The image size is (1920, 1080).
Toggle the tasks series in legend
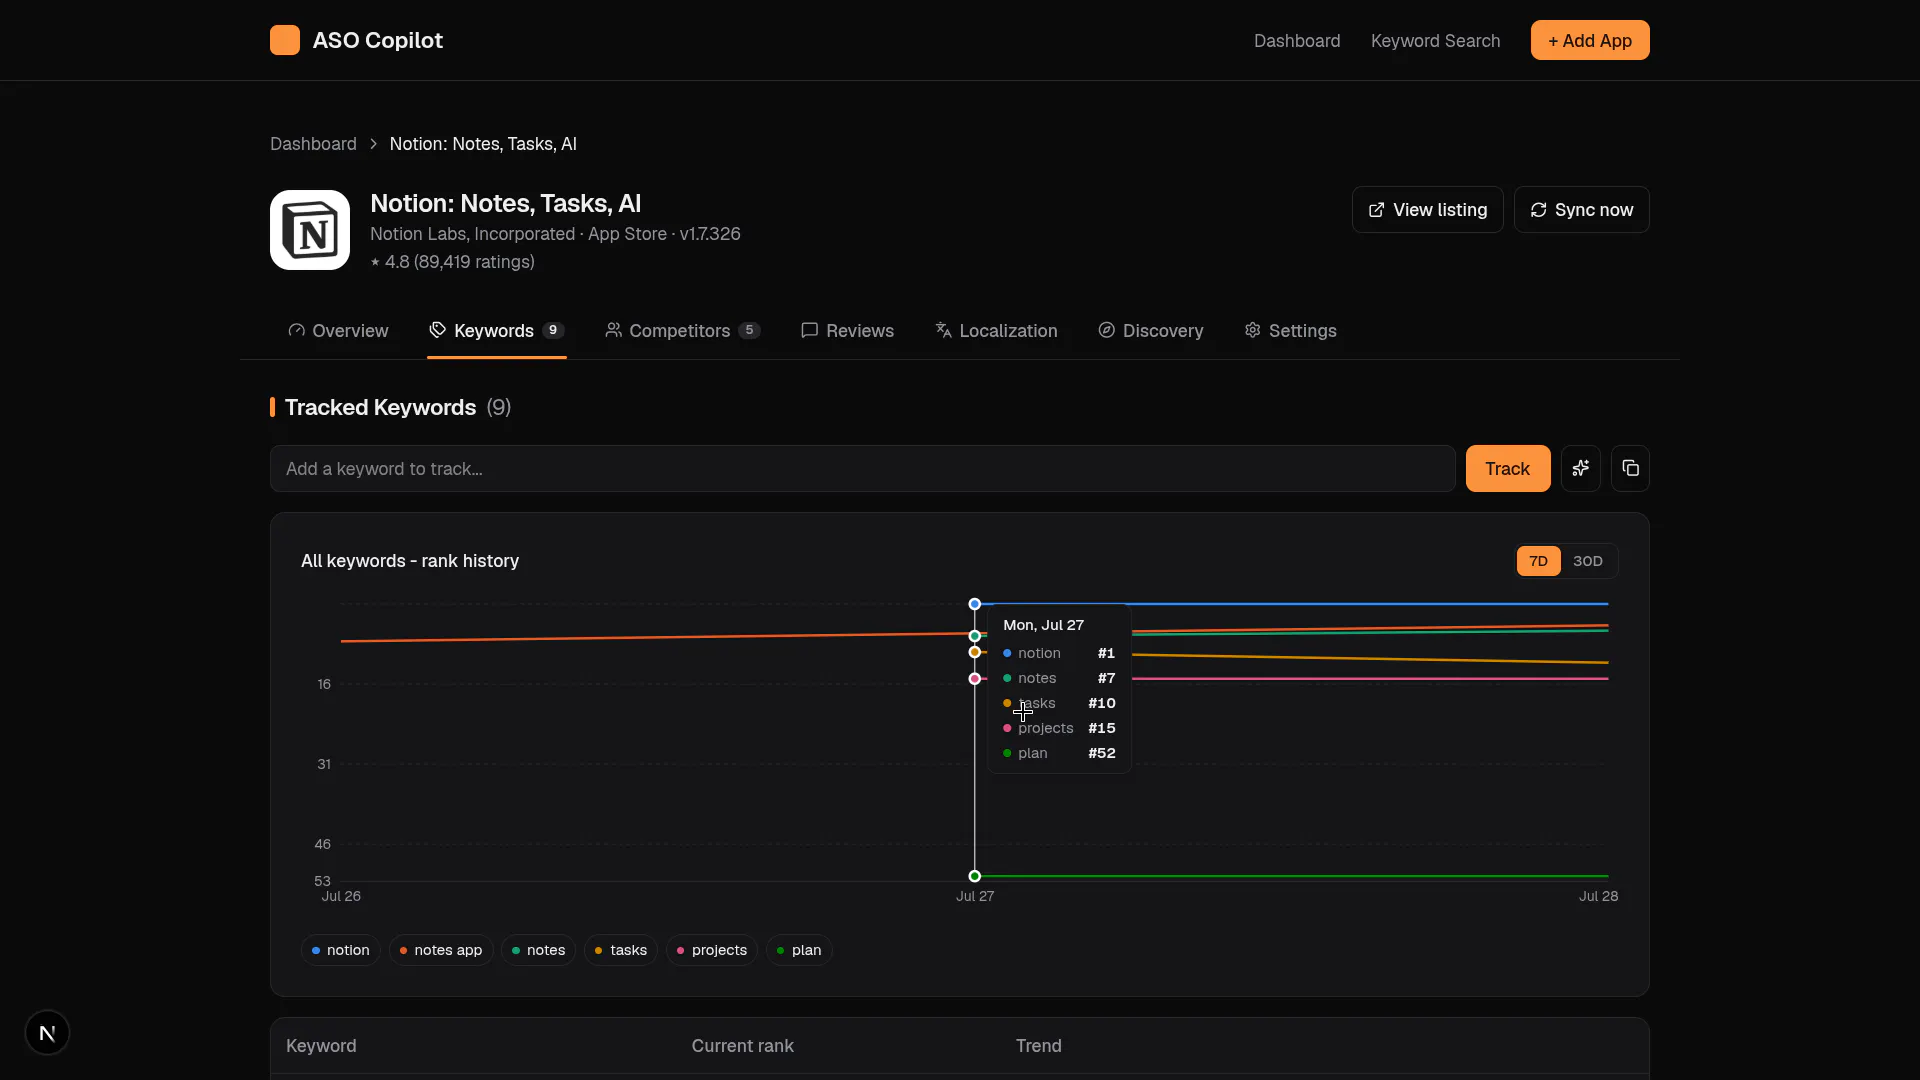pyautogui.click(x=621, y=950)
